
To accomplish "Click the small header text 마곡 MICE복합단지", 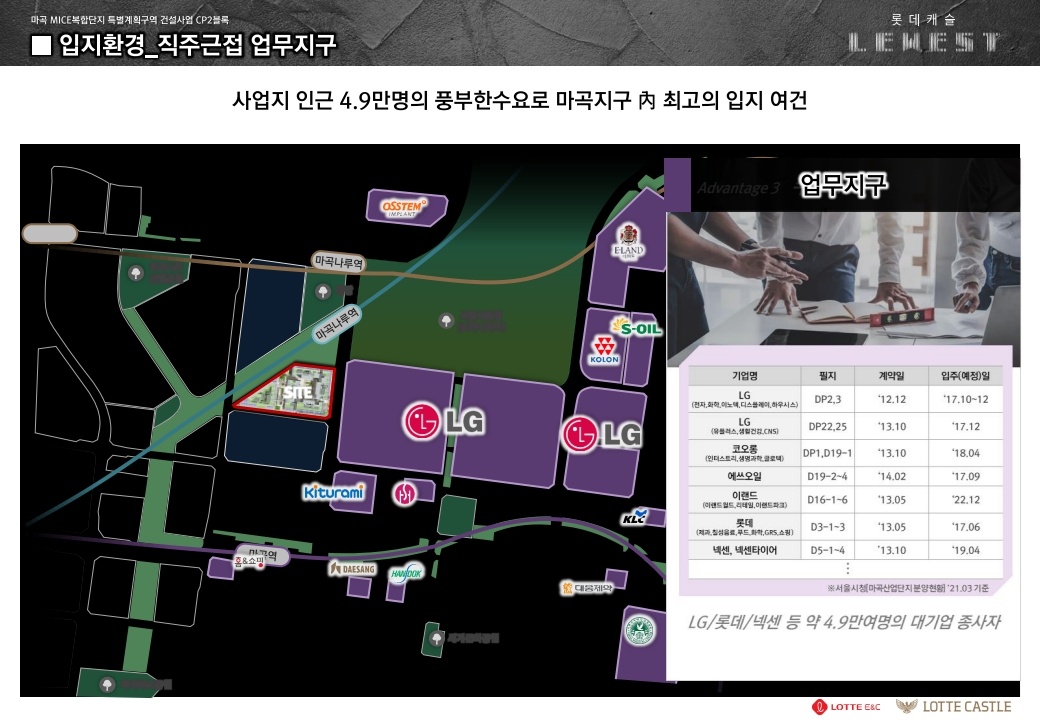I will pos(129,20).
